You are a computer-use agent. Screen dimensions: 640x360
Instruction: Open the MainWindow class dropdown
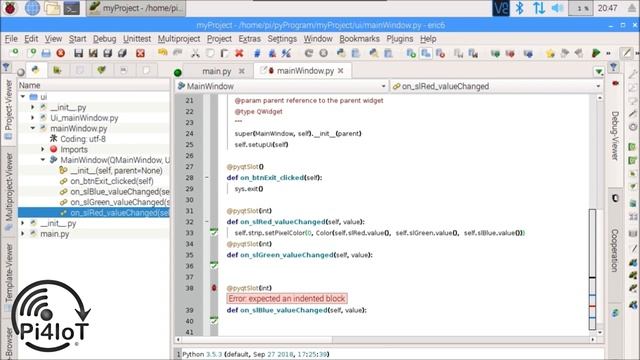tap(282, 86)
